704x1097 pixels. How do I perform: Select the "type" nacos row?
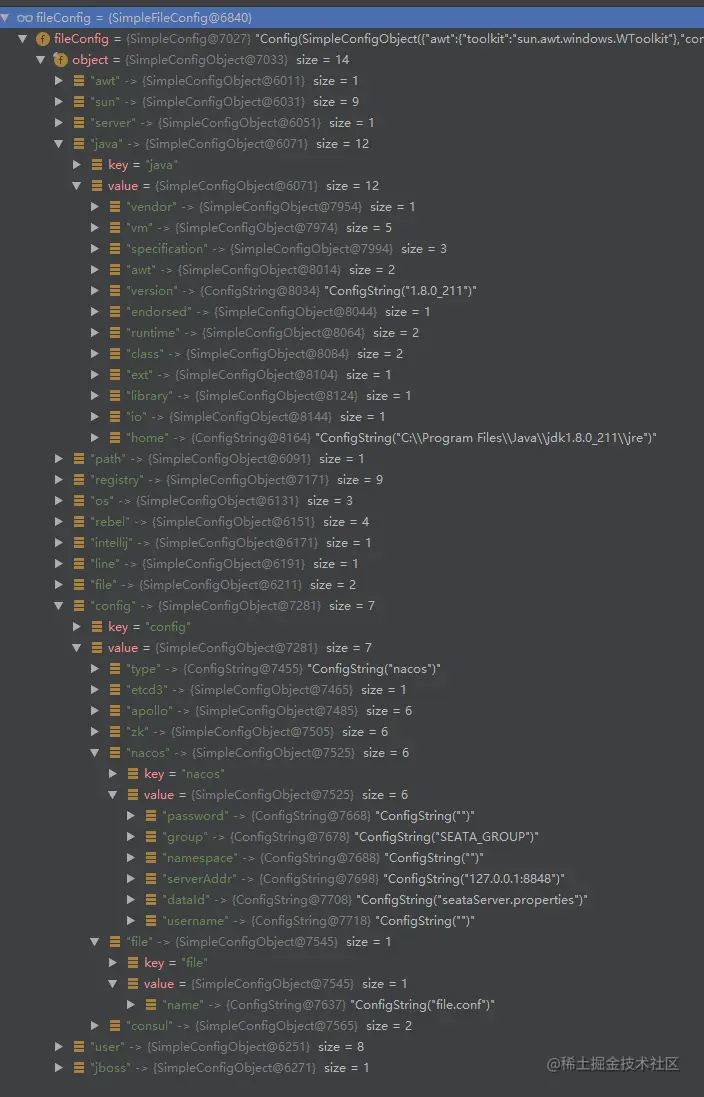tap(352, 668)
